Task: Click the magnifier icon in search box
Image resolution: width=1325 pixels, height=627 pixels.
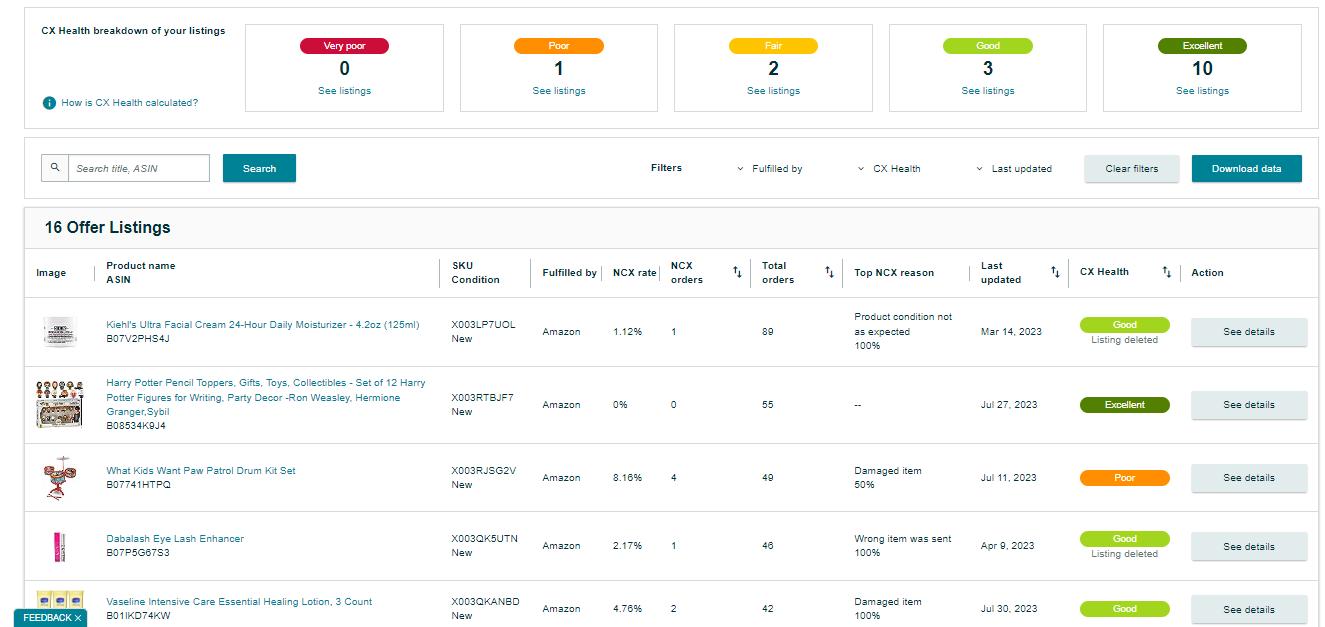Action: click(55, 168)
